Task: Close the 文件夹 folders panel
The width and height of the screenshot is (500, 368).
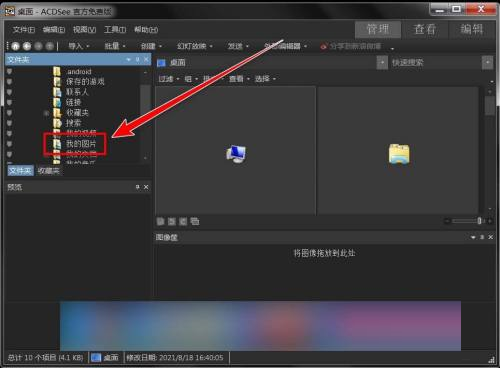Action: click(146, 59)
